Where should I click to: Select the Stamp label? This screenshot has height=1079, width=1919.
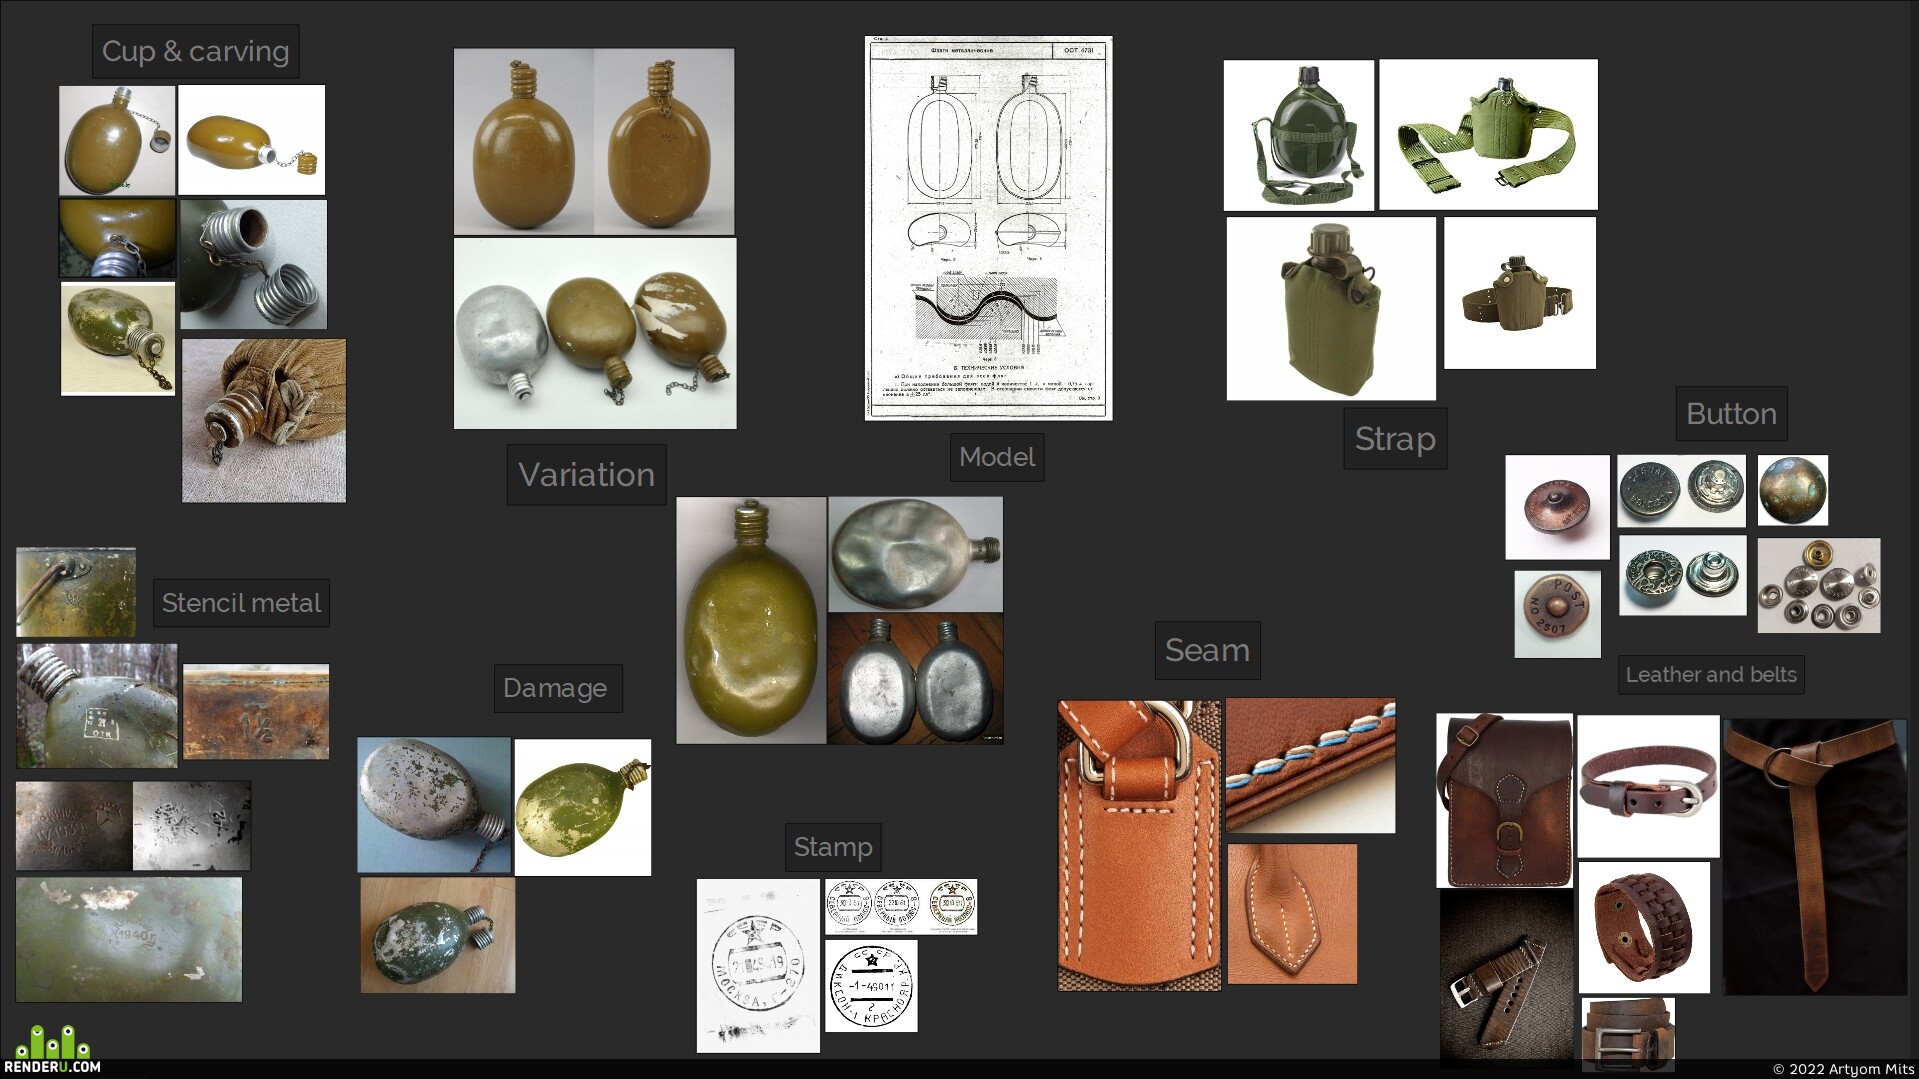[x=833, y=847]
